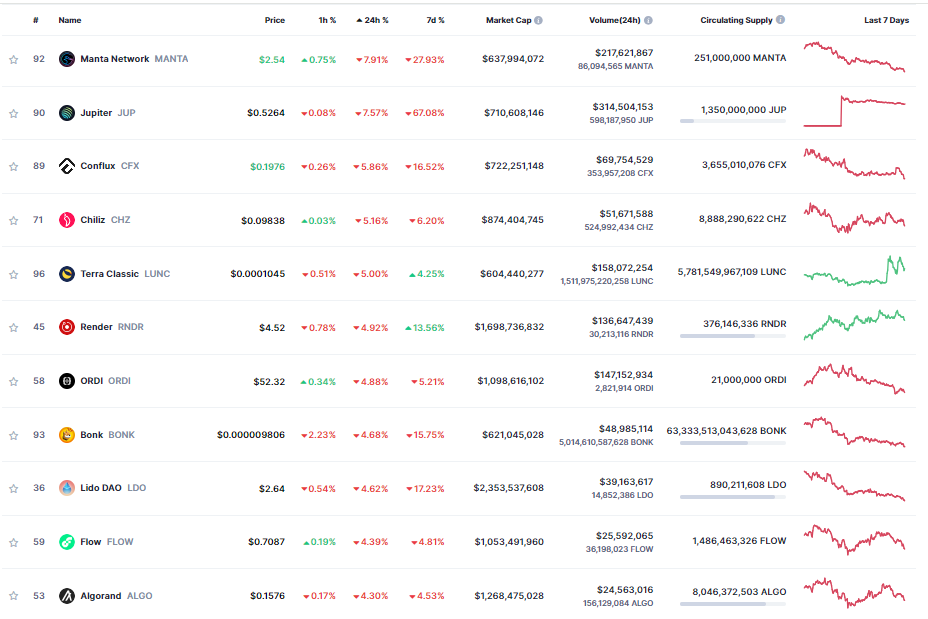This screenshot has width=928, height=619.
Task: Toggle the watchlist star for Algorand
Action: 14,596
